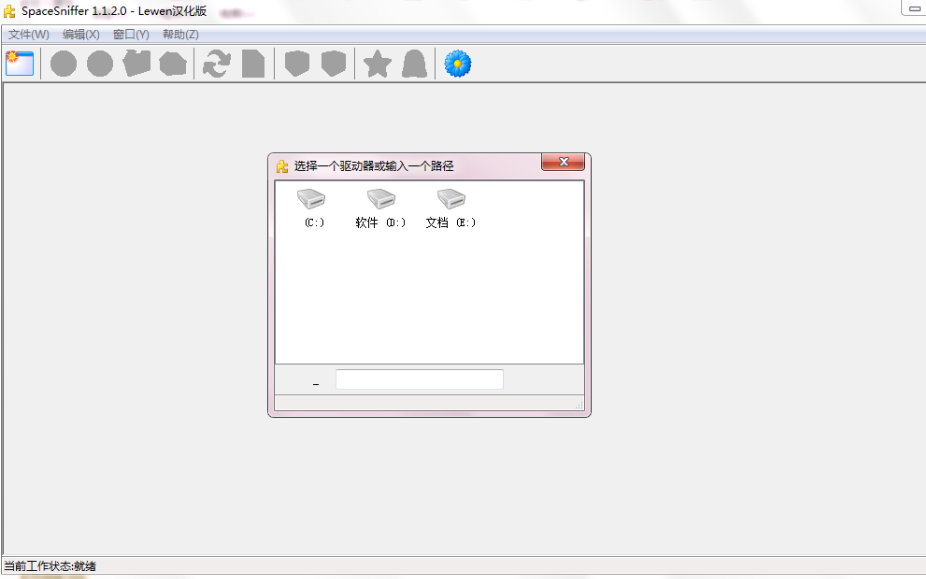Click the SpaceSniffer app icon in title bar

coord(9,11)
